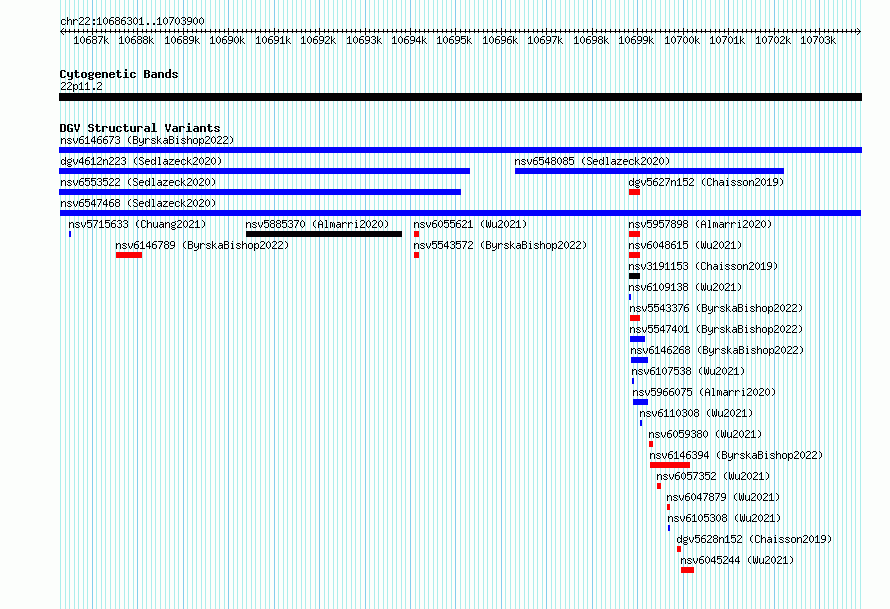Screen dimensions: 890x609
Task: Open the nsv6059380 (Wu2021) label
Action: pyautogui.click(x=705, y=434)
